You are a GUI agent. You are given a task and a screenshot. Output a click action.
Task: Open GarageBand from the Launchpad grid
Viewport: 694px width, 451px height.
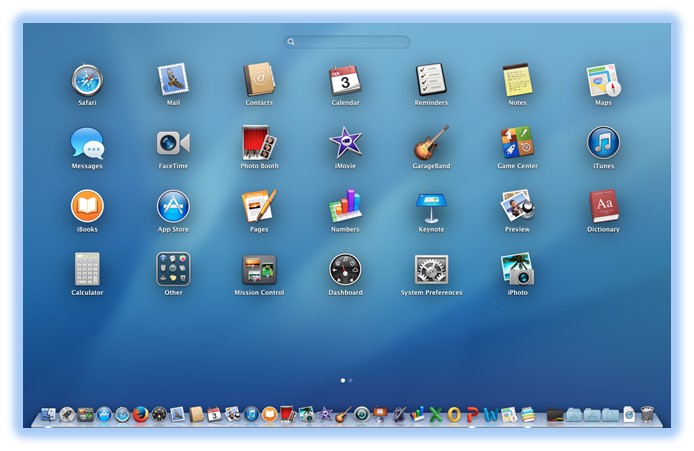431,143
